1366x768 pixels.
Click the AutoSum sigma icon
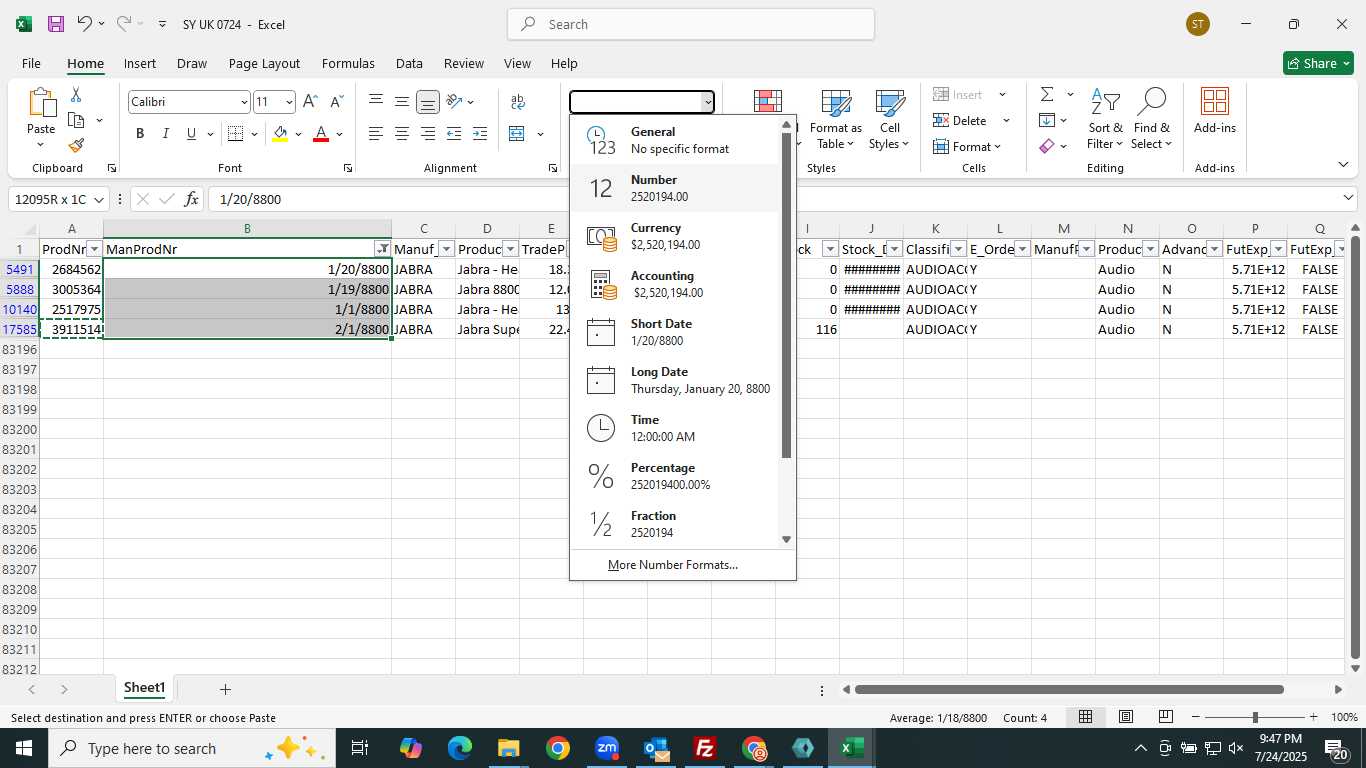(x=1047, y=94)
